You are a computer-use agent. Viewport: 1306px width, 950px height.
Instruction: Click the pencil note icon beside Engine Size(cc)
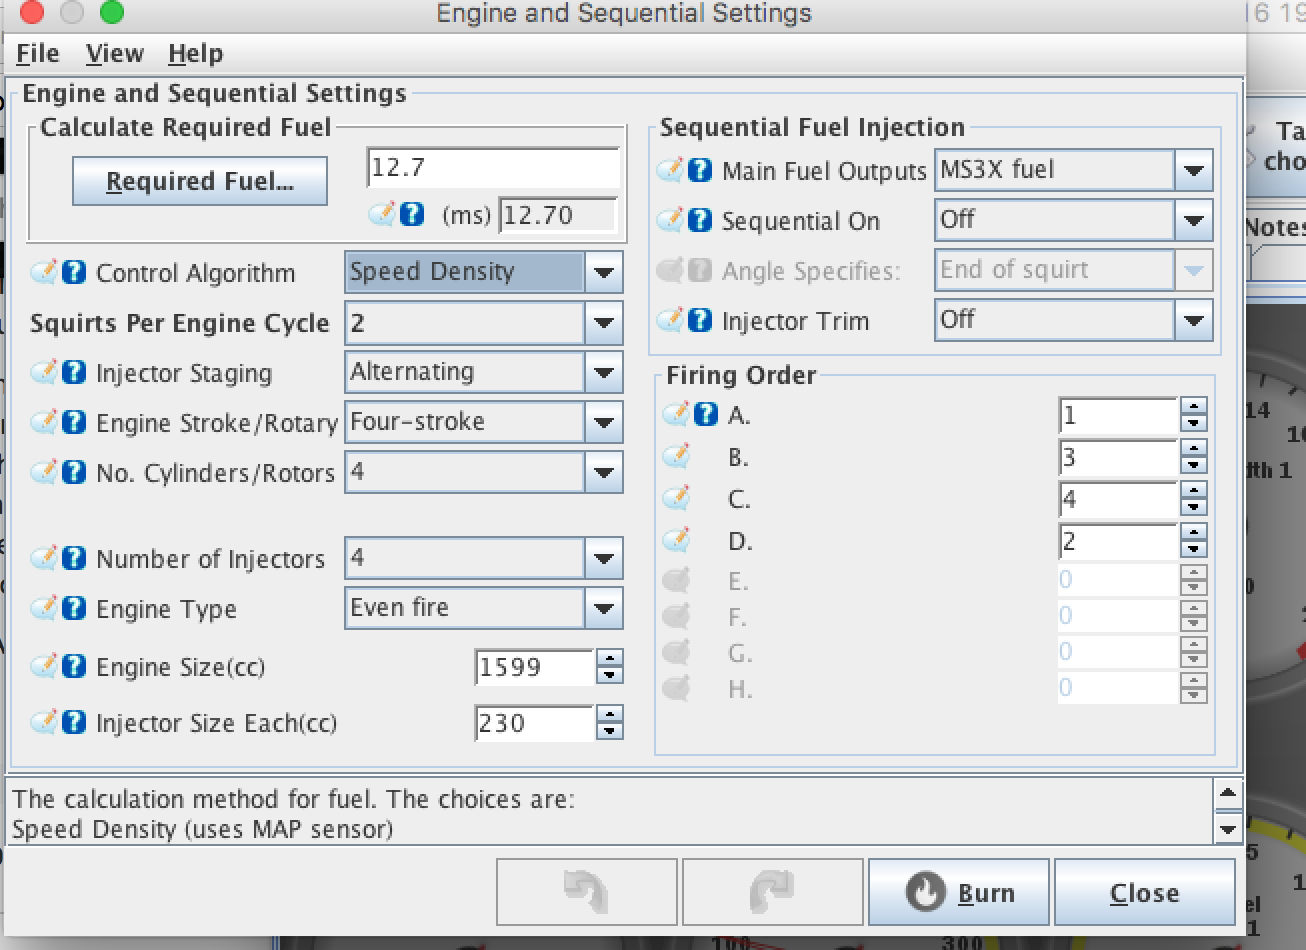[x=44, y=666]
